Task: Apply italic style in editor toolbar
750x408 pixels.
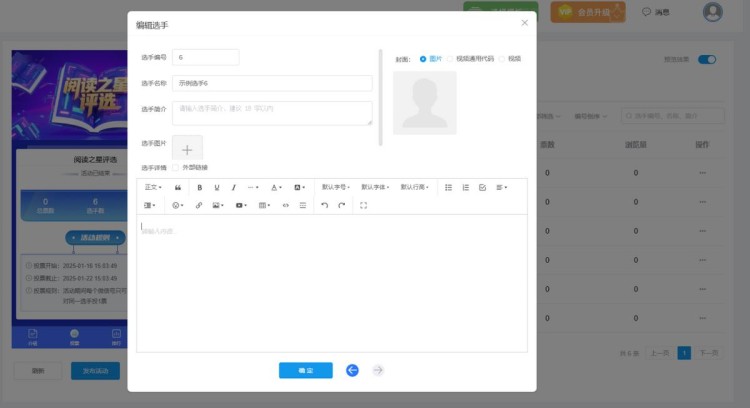Action: pyautogui.click(x=234, y=187)
